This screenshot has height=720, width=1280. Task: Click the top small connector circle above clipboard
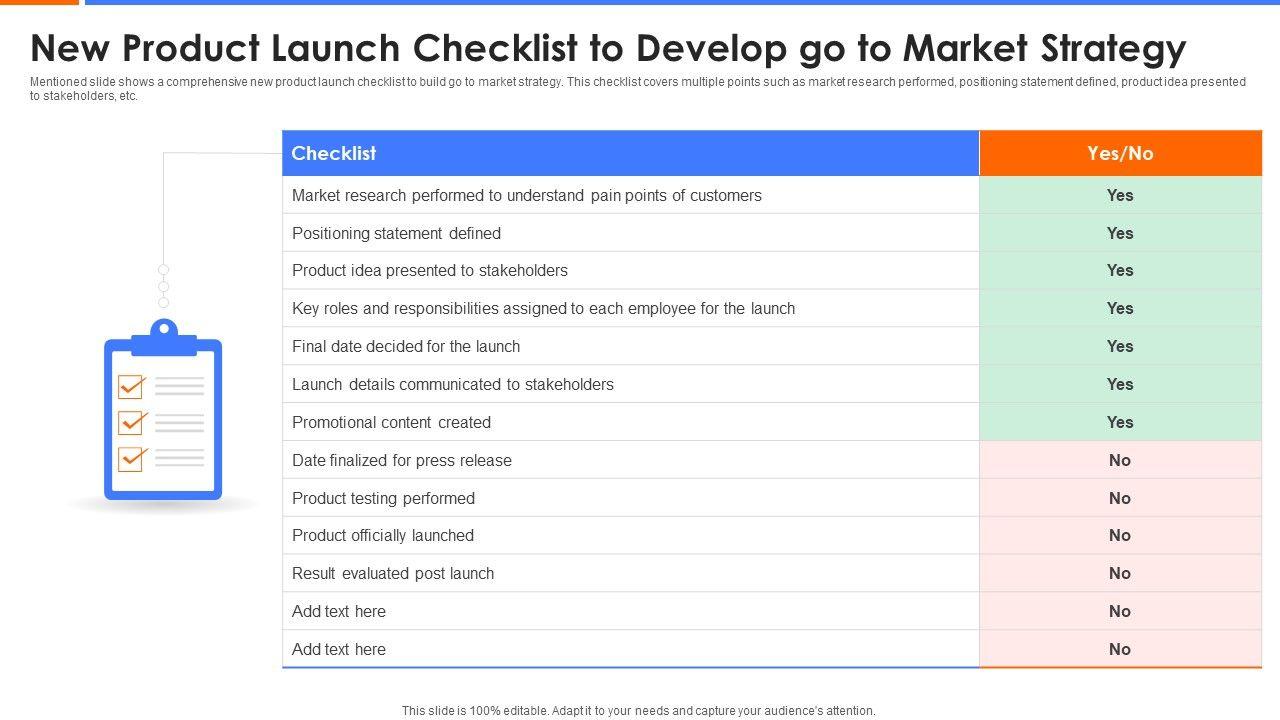click(164, 270)
